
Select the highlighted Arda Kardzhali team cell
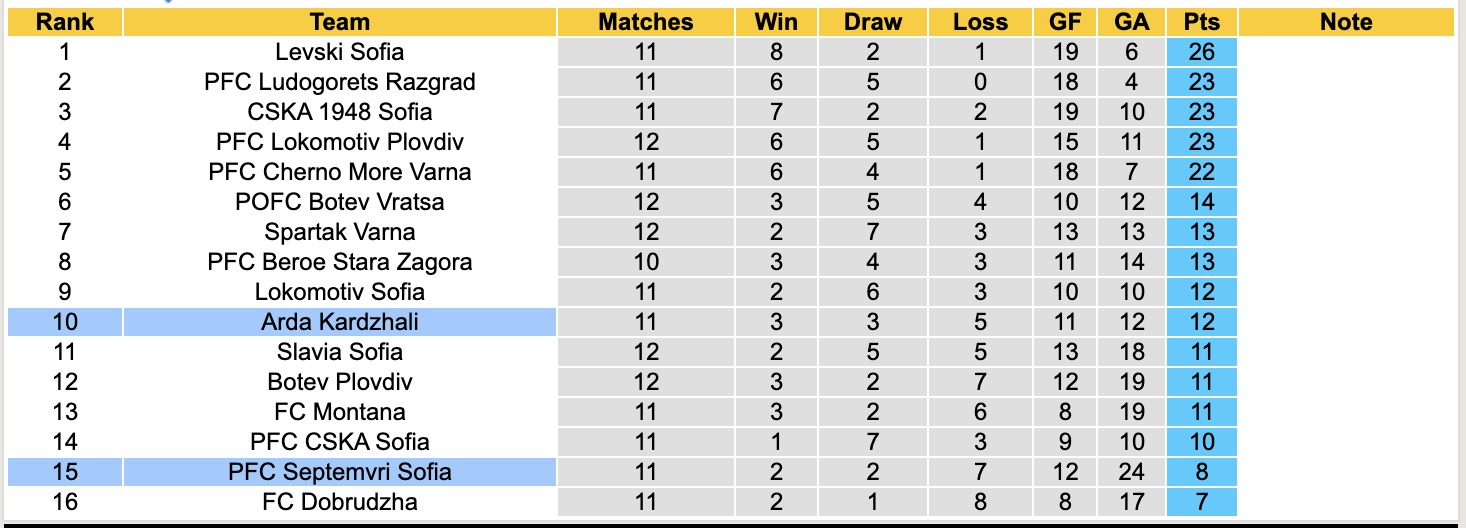pyautogui.click(x=340, y=322)
